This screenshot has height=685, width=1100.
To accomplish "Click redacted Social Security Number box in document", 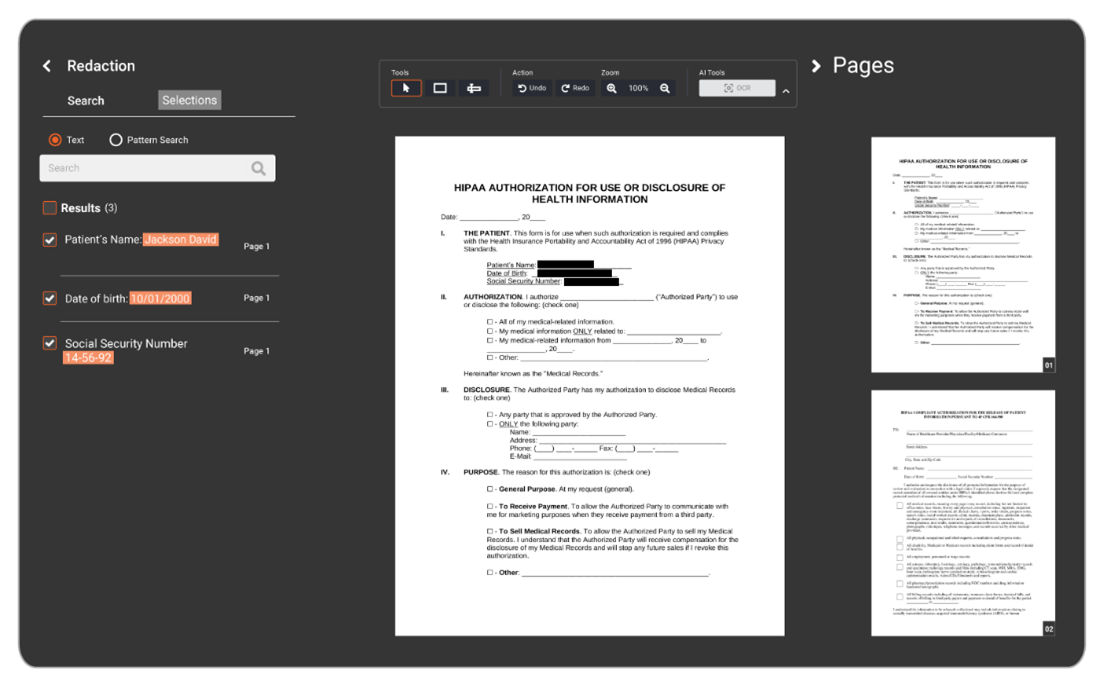I will pyautogui.click(x=591, y=281).
